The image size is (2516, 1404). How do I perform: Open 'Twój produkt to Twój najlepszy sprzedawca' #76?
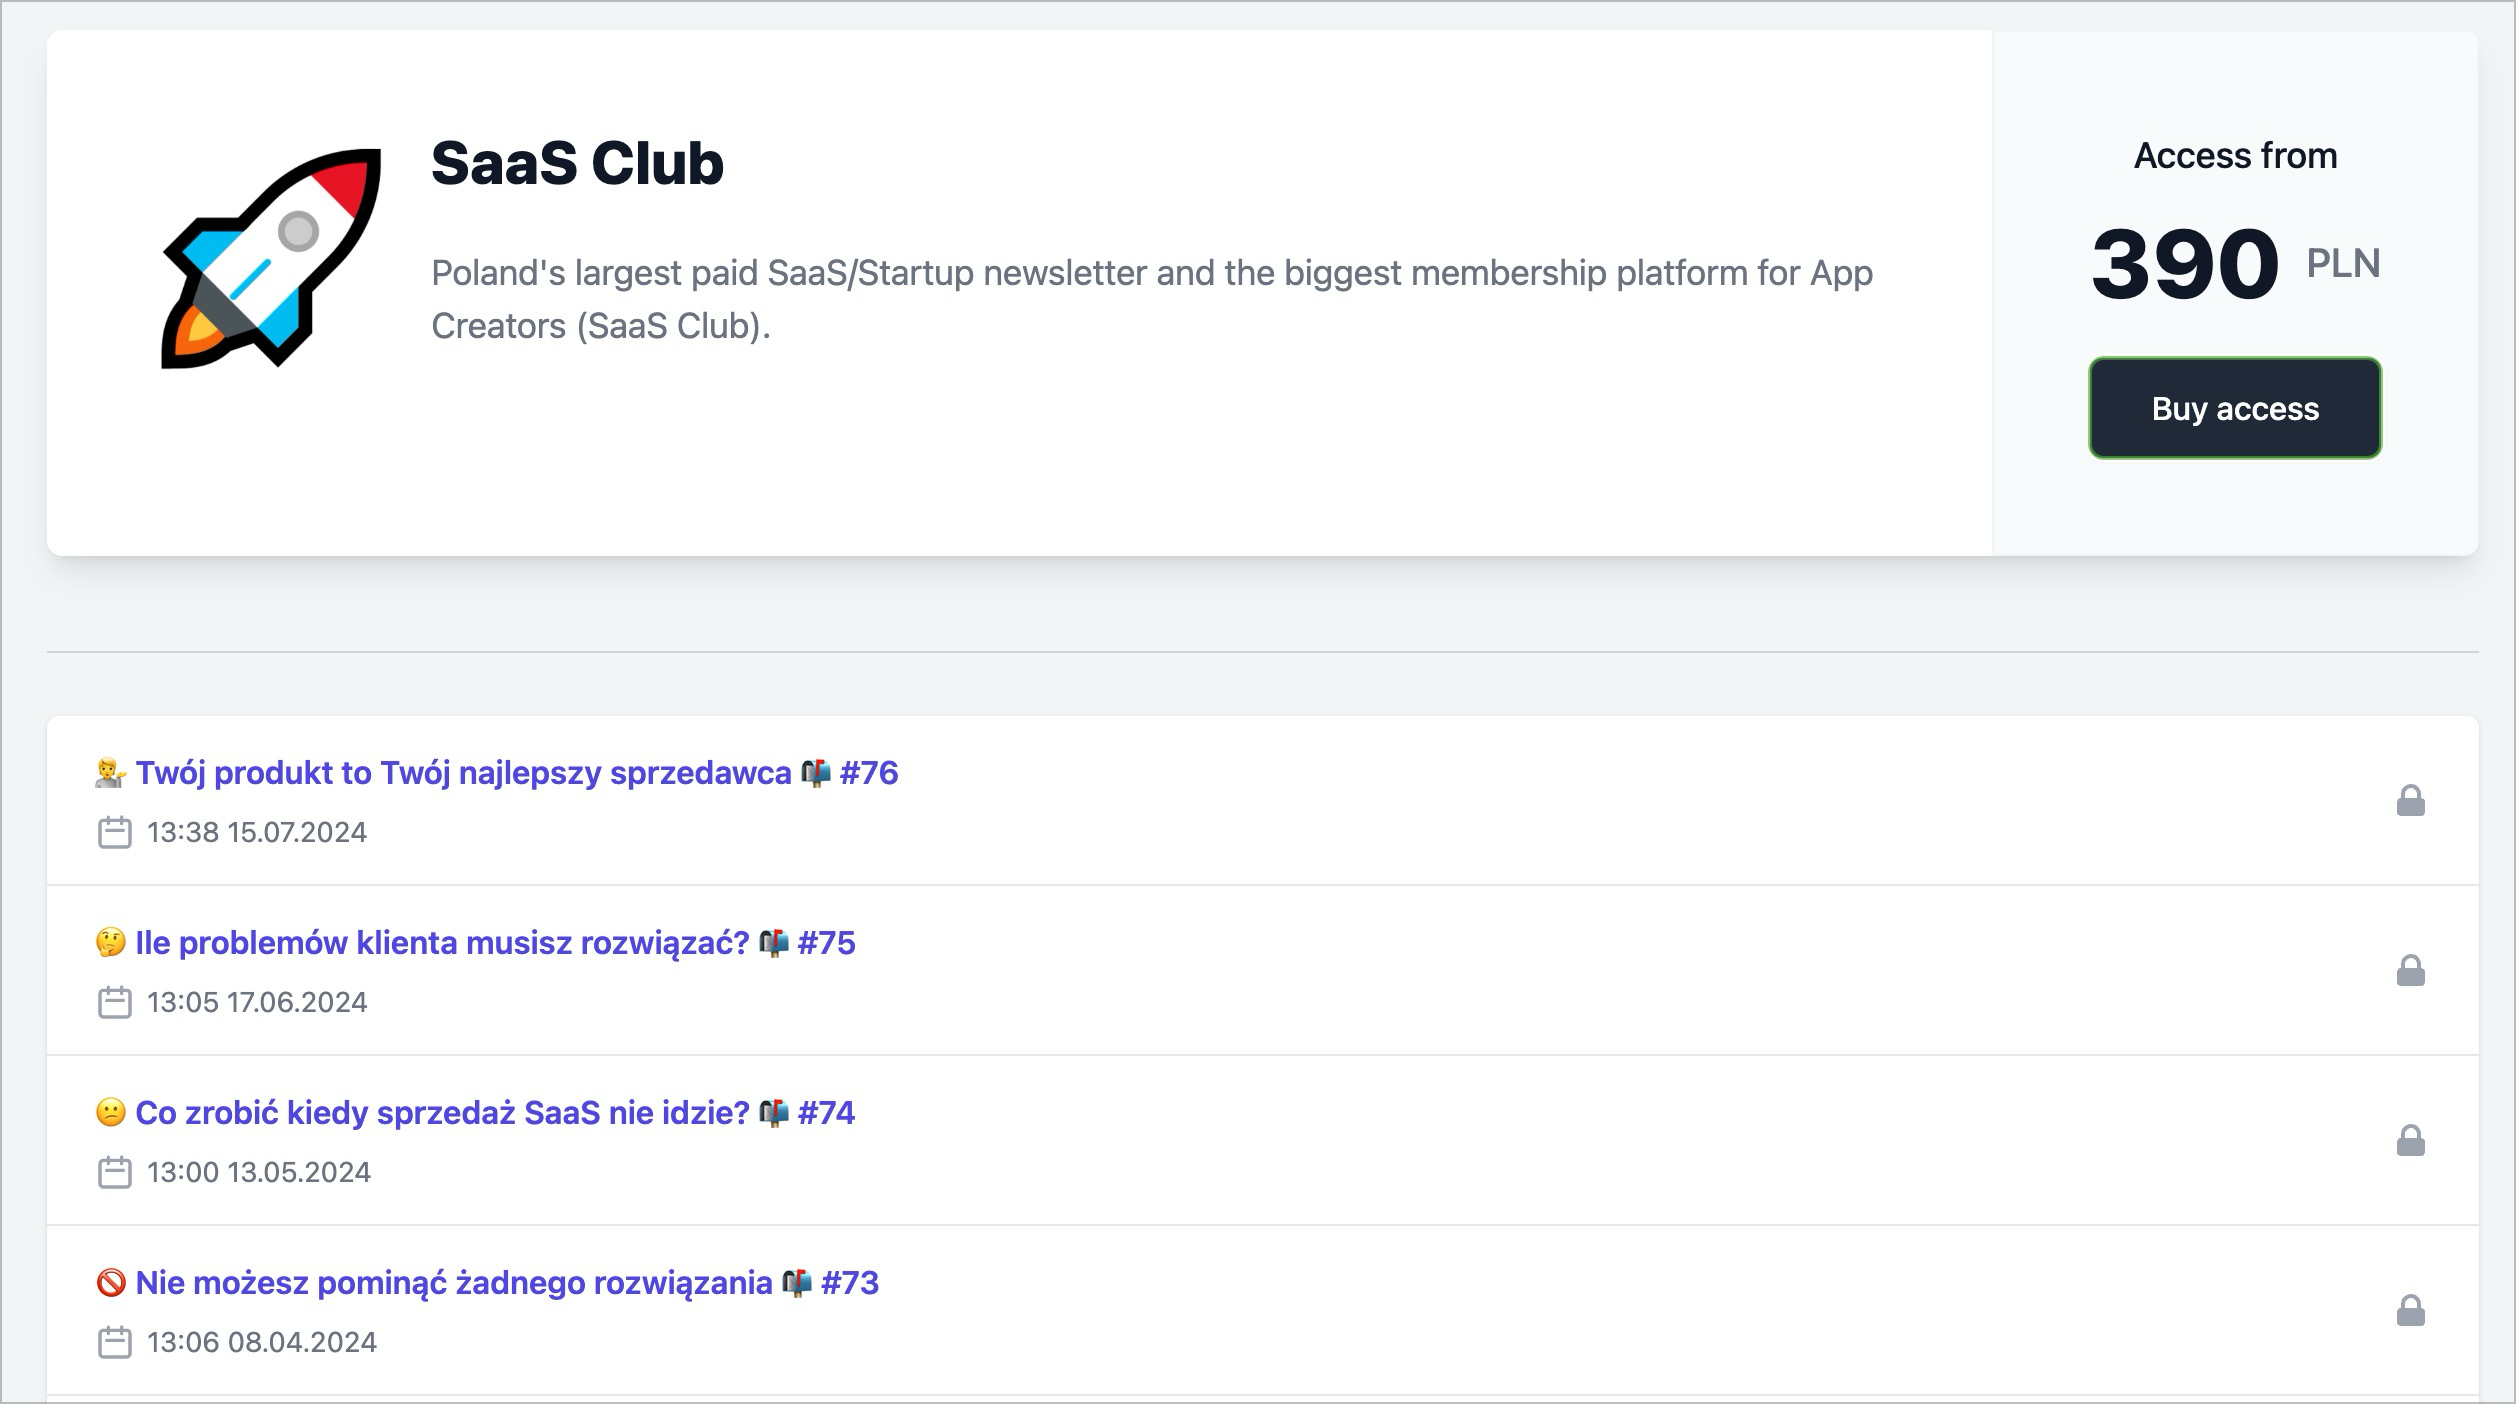516,773
